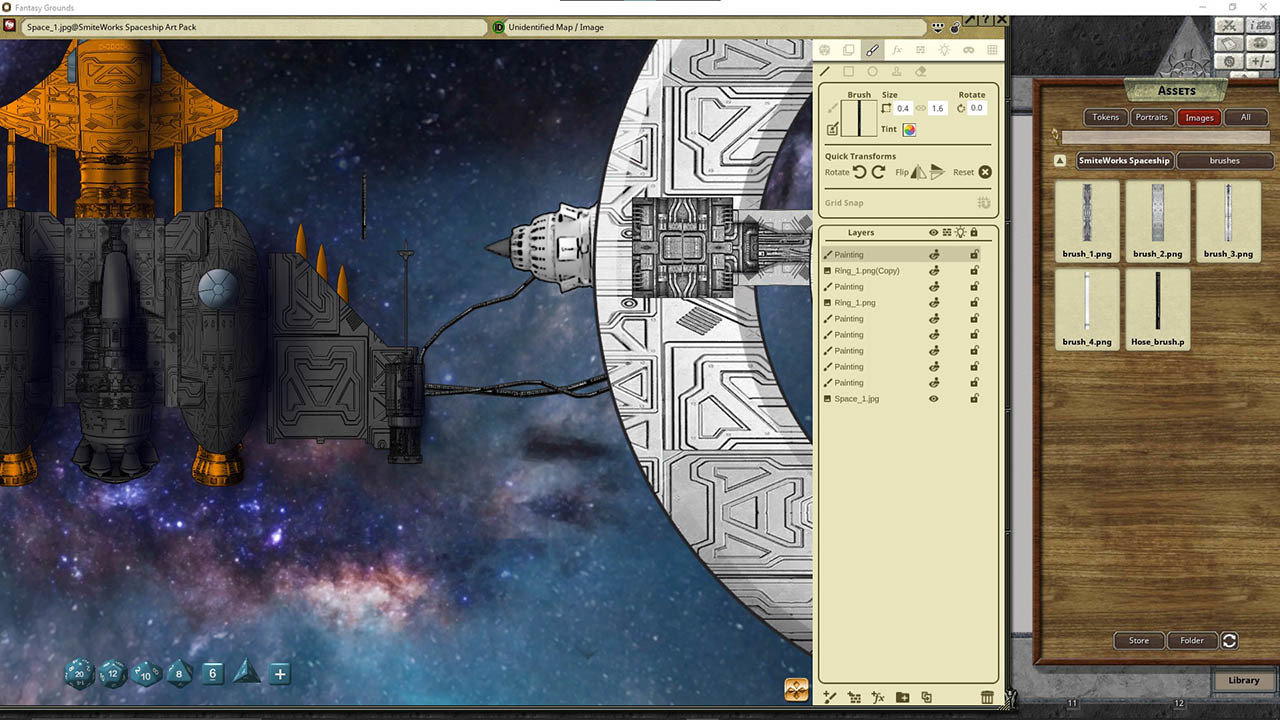Viewport: 1280px width, 720px height.
Task: Open SmiteWorks Spaceship folder breadcrumb
Action: coord(1124,161)
